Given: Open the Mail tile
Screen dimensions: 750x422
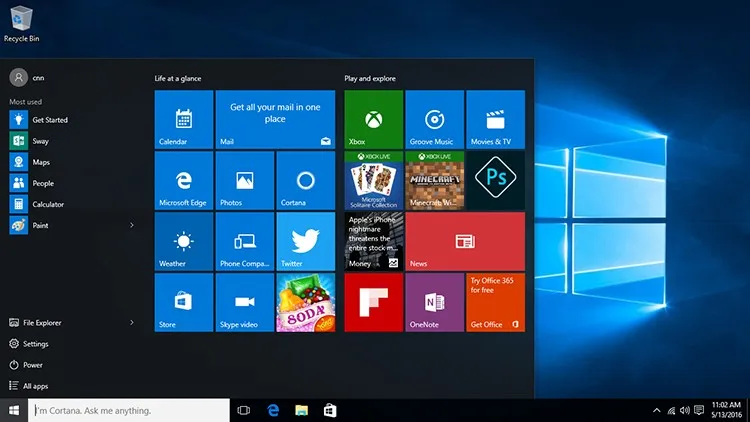Looking at the screenshot, I should 275,119.
